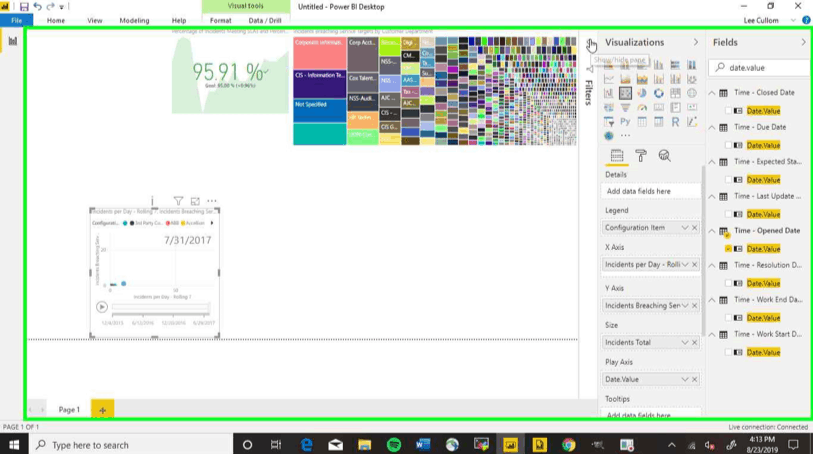
Task: Open the Fields well tab icon
Action: pos(617,155)
